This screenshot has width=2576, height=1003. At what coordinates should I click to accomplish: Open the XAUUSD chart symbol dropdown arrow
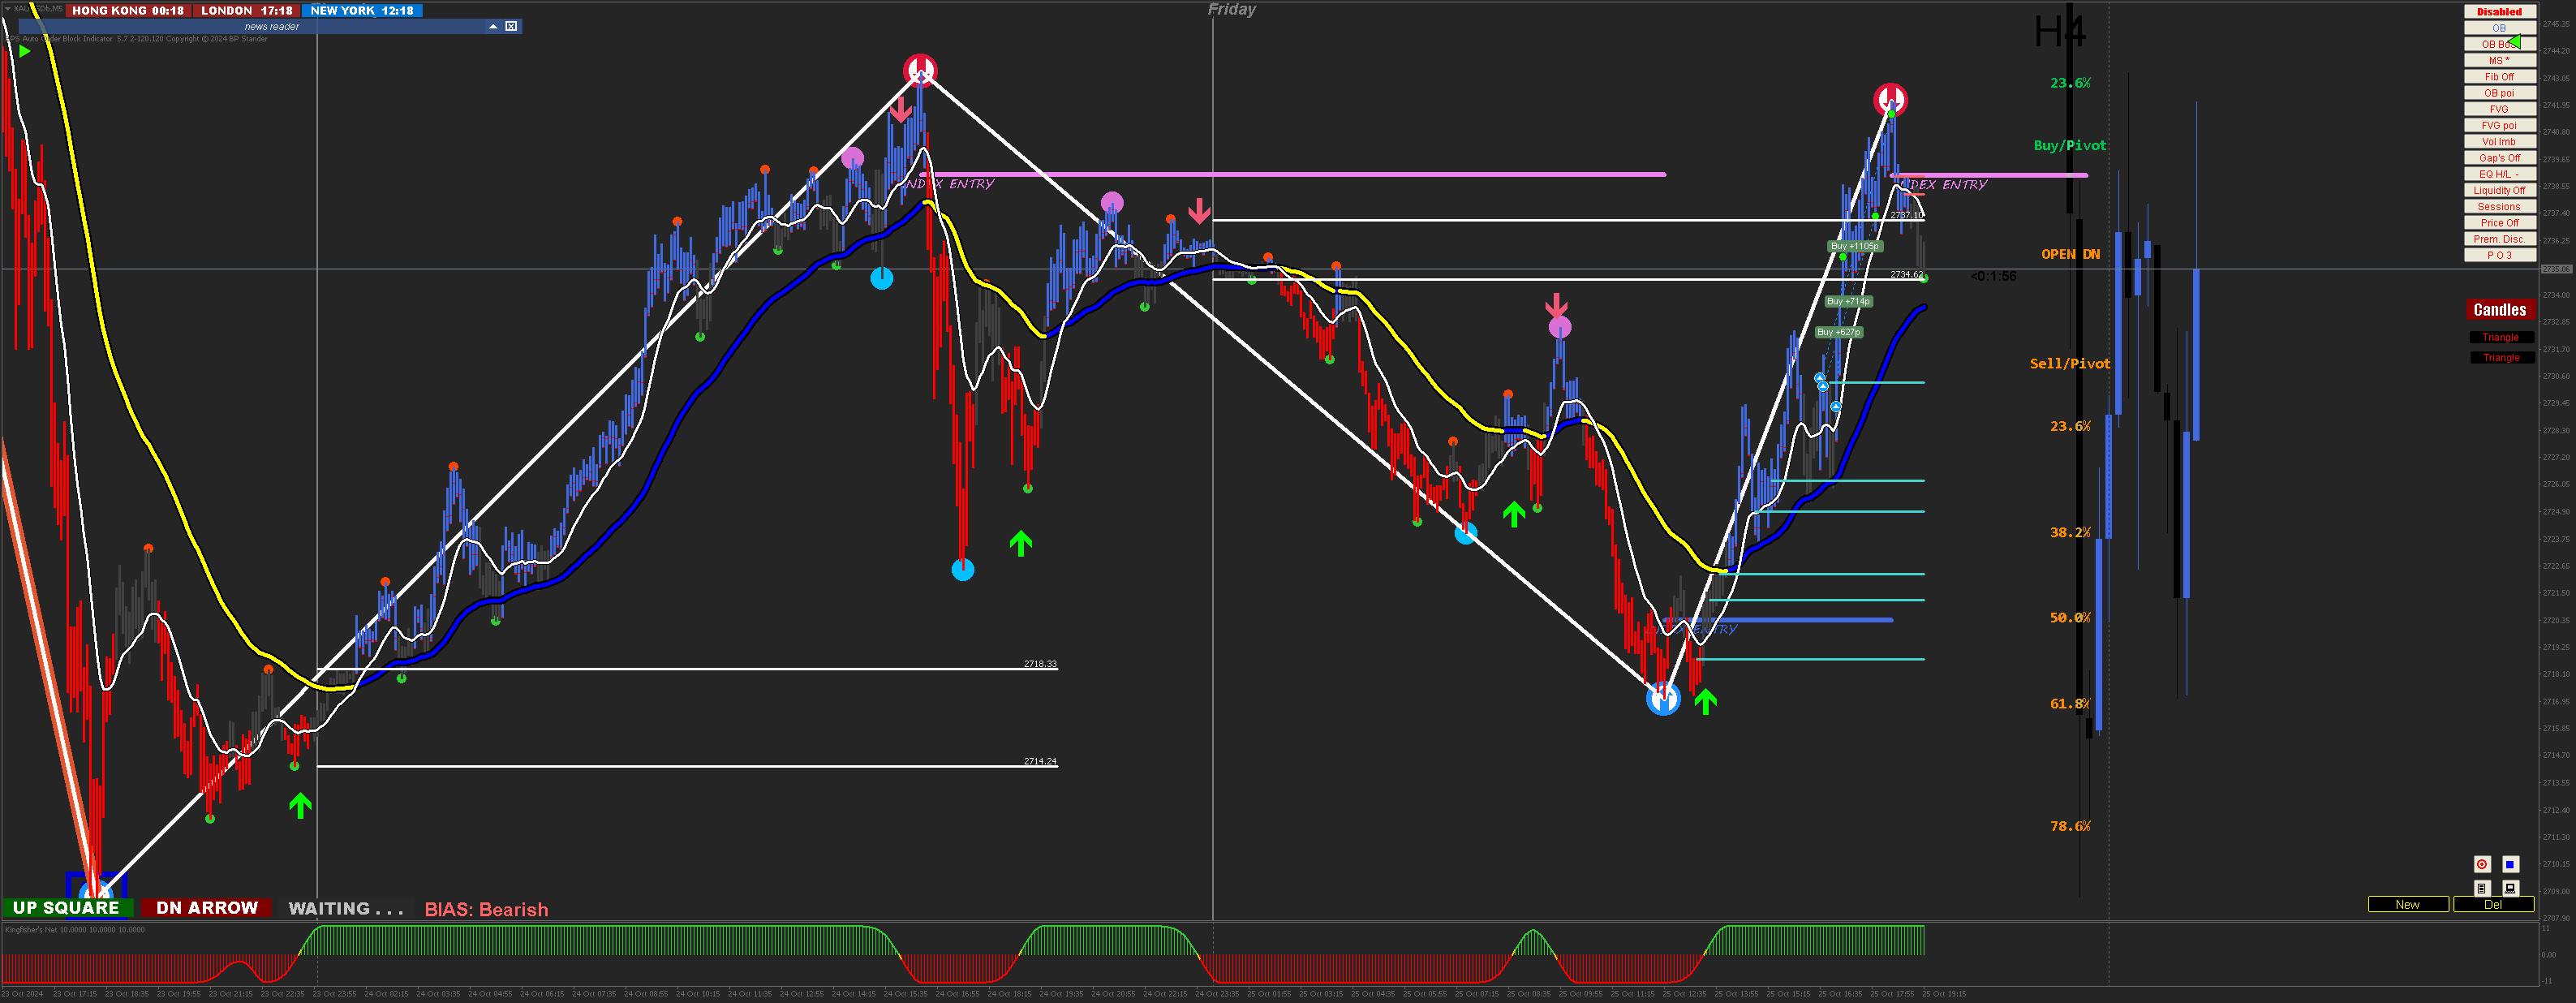(8, 9)
